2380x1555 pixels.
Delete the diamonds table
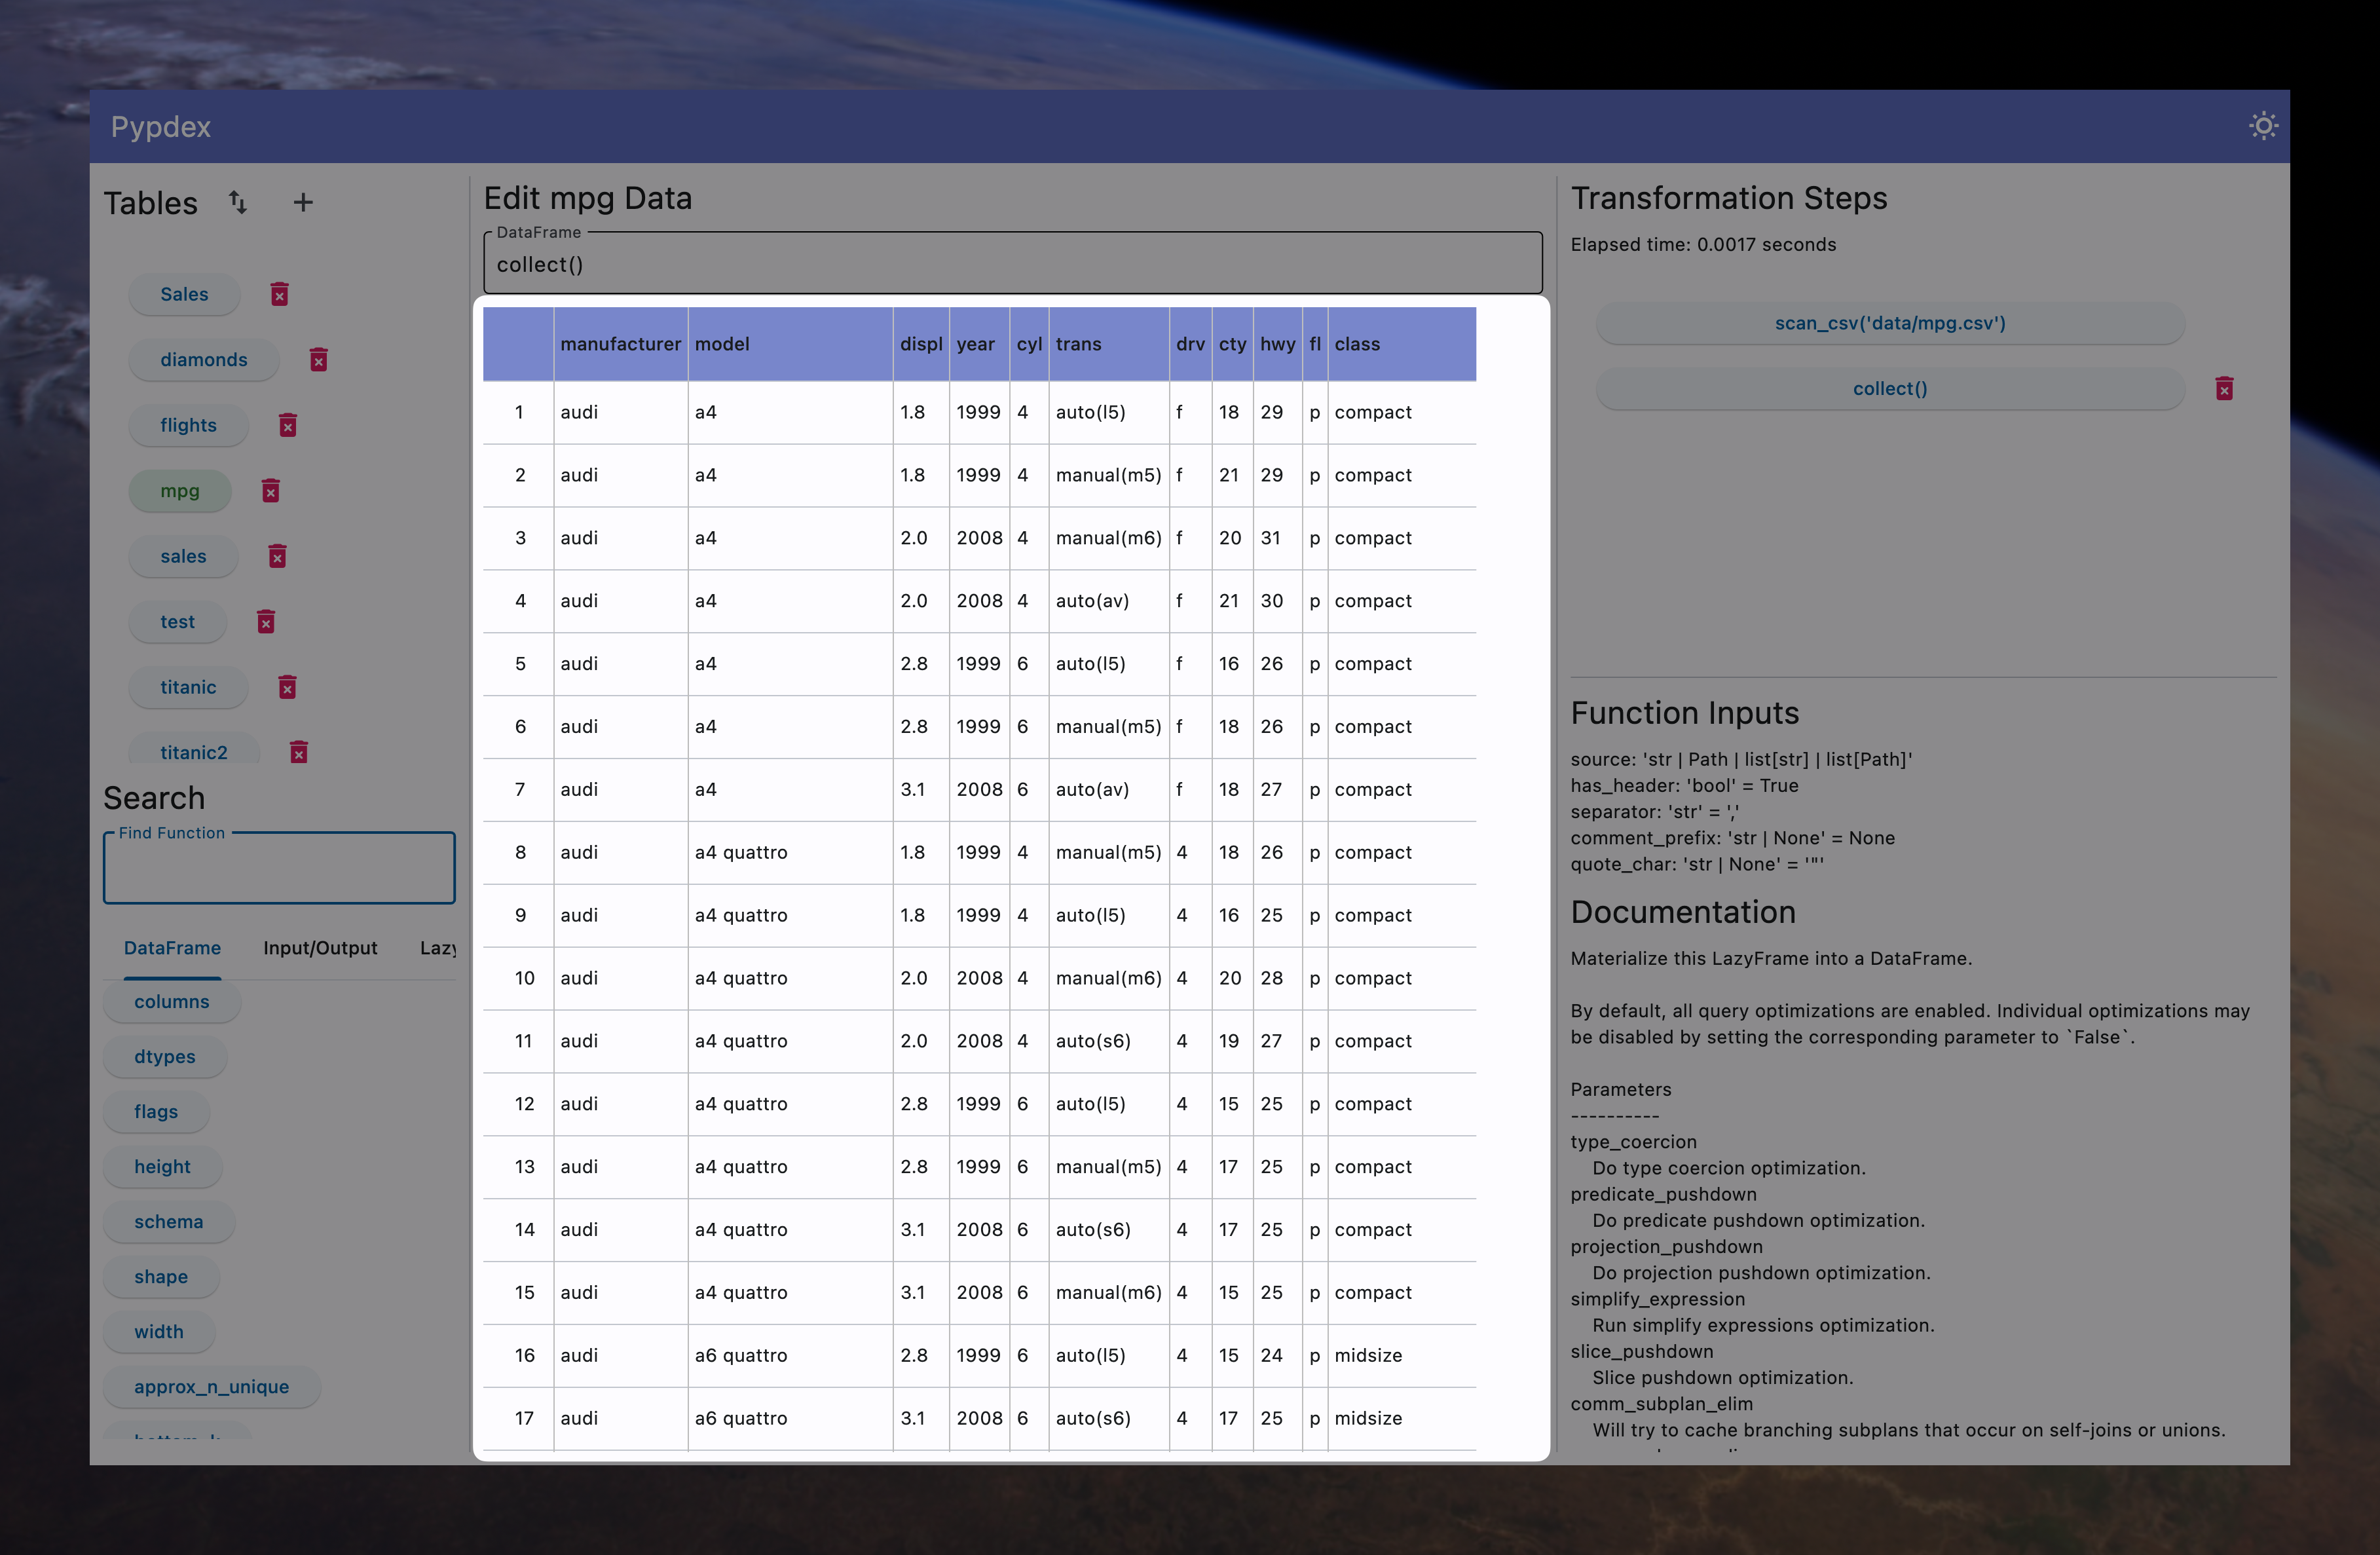coord(319,360)
